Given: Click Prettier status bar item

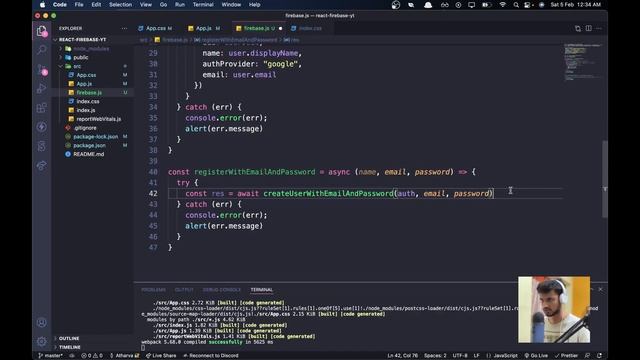Looking at the screenshot, I should click(x=566, y=356).
